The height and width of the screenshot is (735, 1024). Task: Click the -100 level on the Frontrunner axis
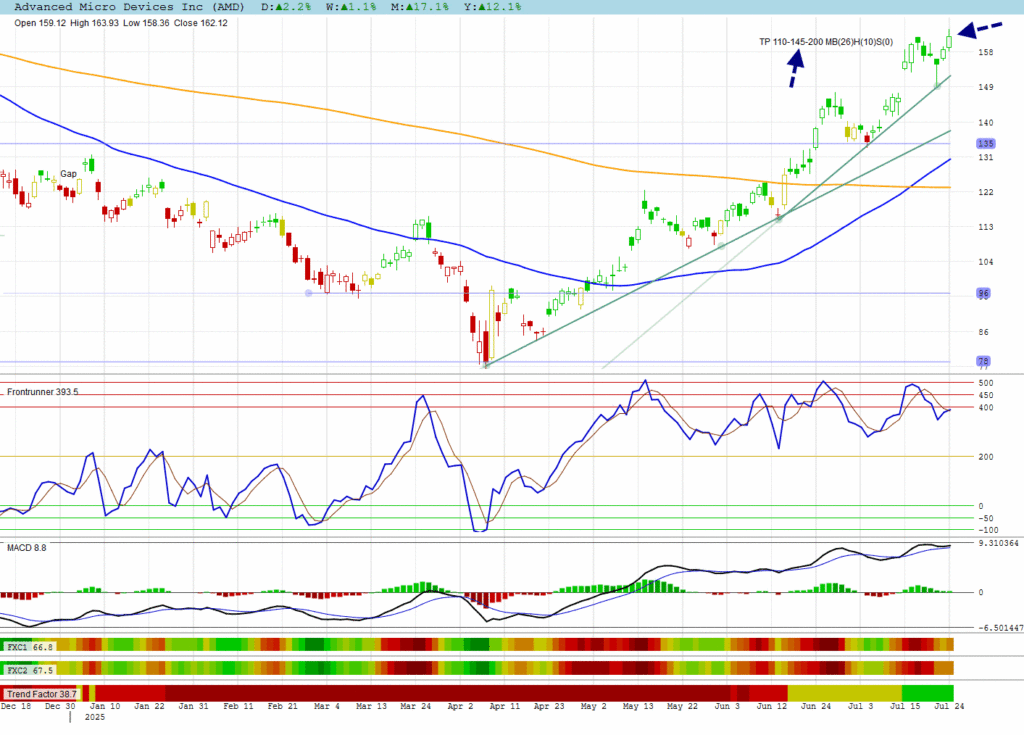(x=988, y=531)
